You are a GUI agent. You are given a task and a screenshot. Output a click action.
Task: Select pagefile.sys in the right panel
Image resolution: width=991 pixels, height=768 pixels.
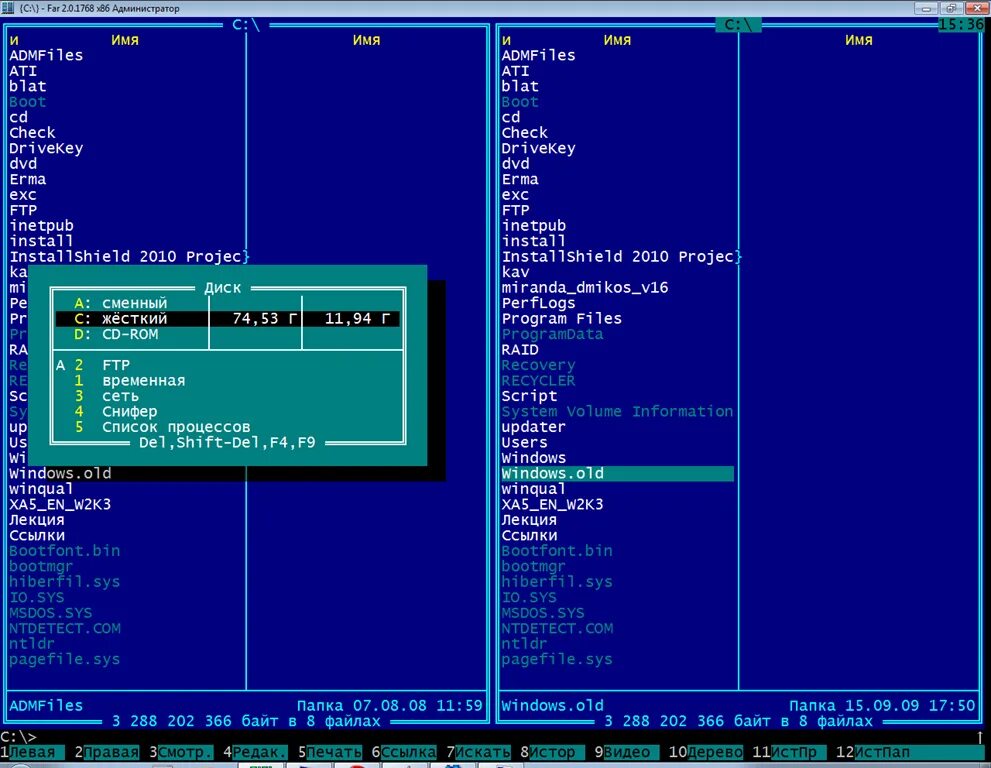[557, 659]
